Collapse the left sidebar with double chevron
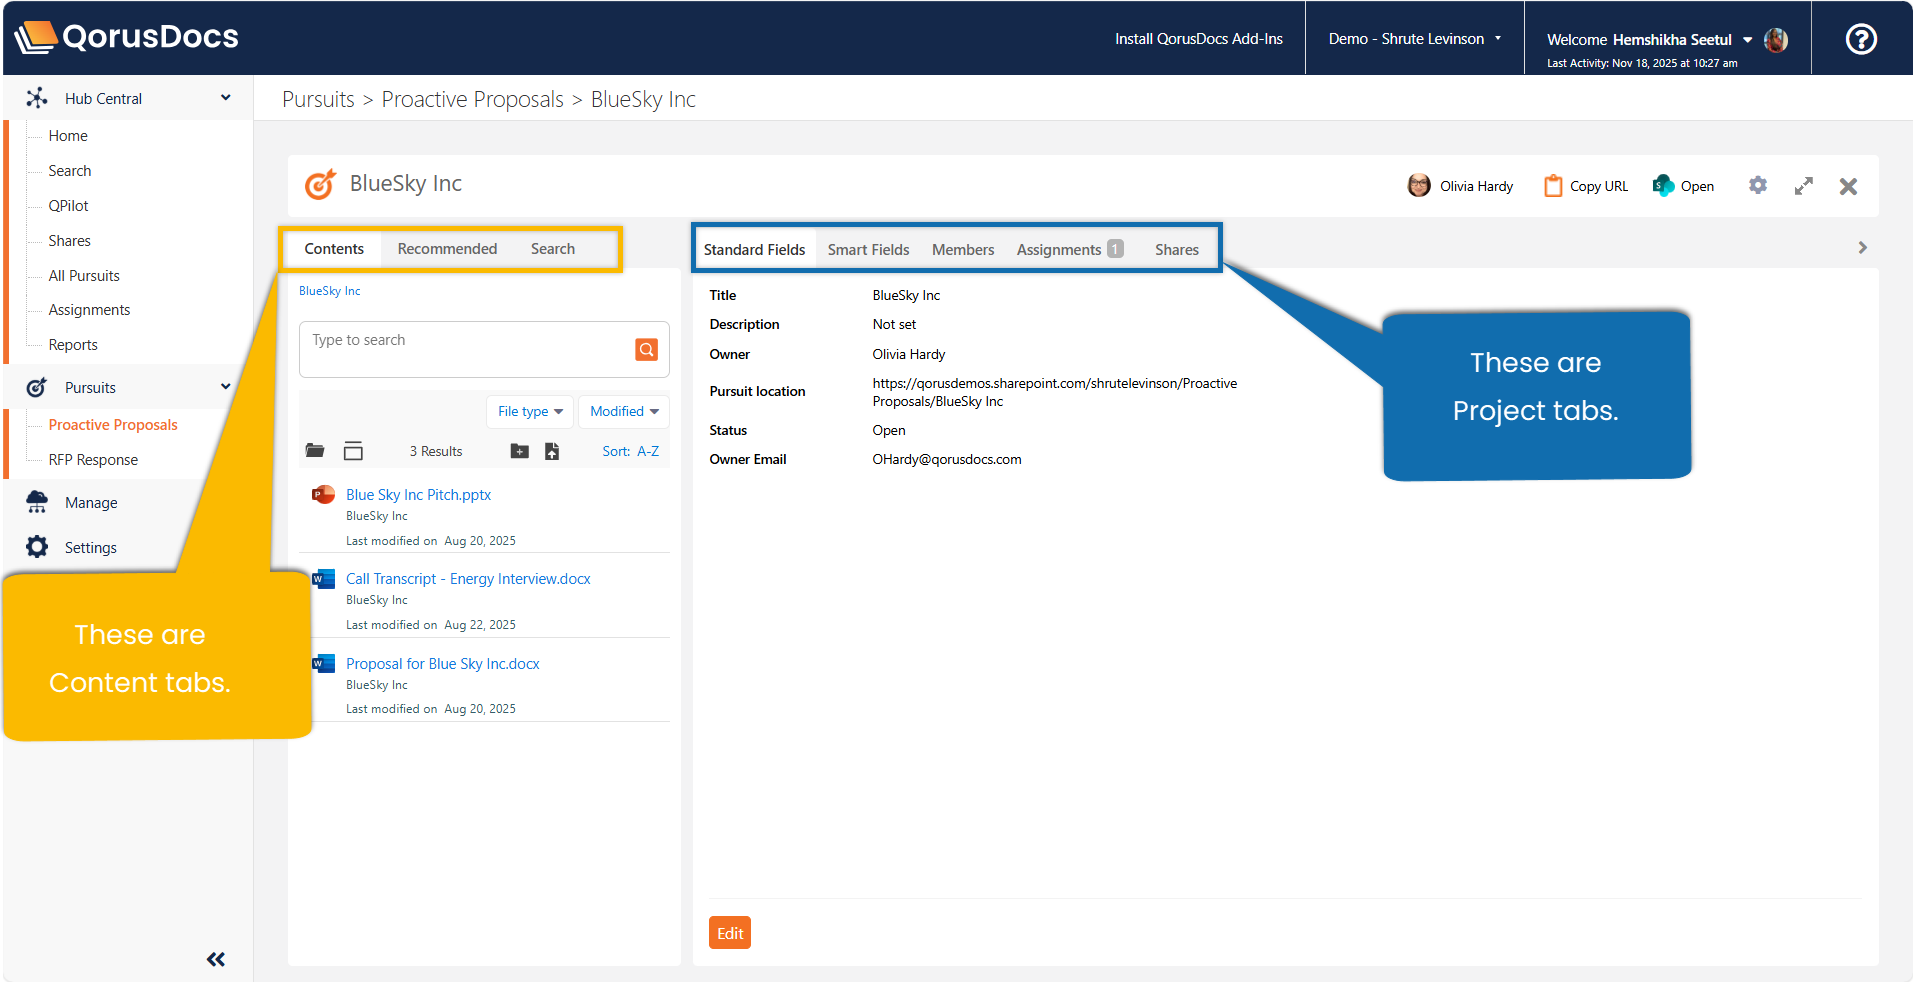The image size is (1913, 982). (216, 959)
